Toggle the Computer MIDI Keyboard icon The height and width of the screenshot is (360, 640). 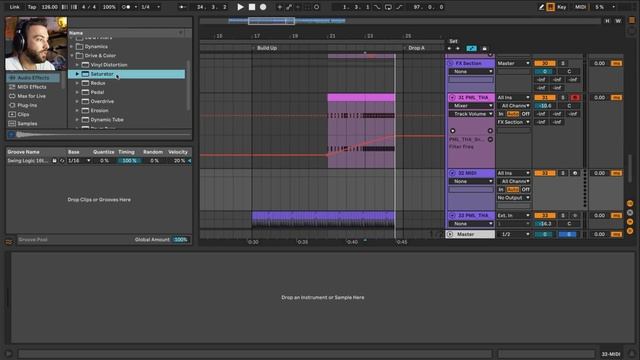[x=550, y=7]
